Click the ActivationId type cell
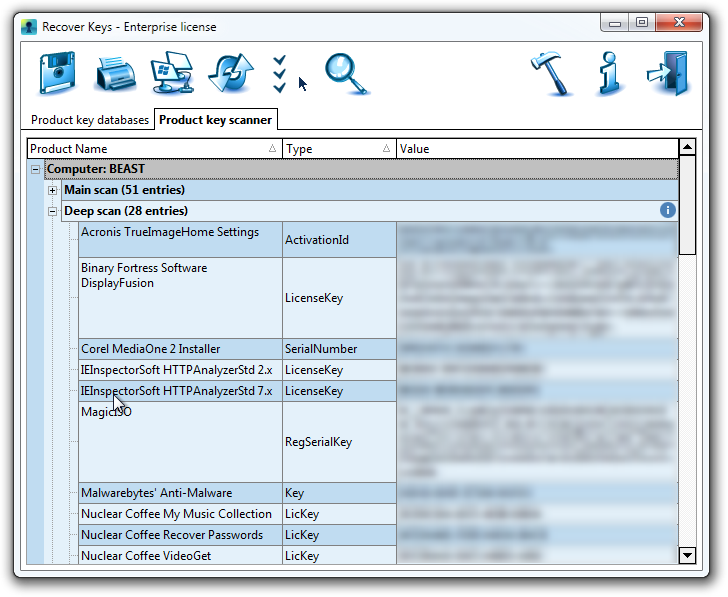The width and height of the screenshot is (728, 597). tap(339, 240)
